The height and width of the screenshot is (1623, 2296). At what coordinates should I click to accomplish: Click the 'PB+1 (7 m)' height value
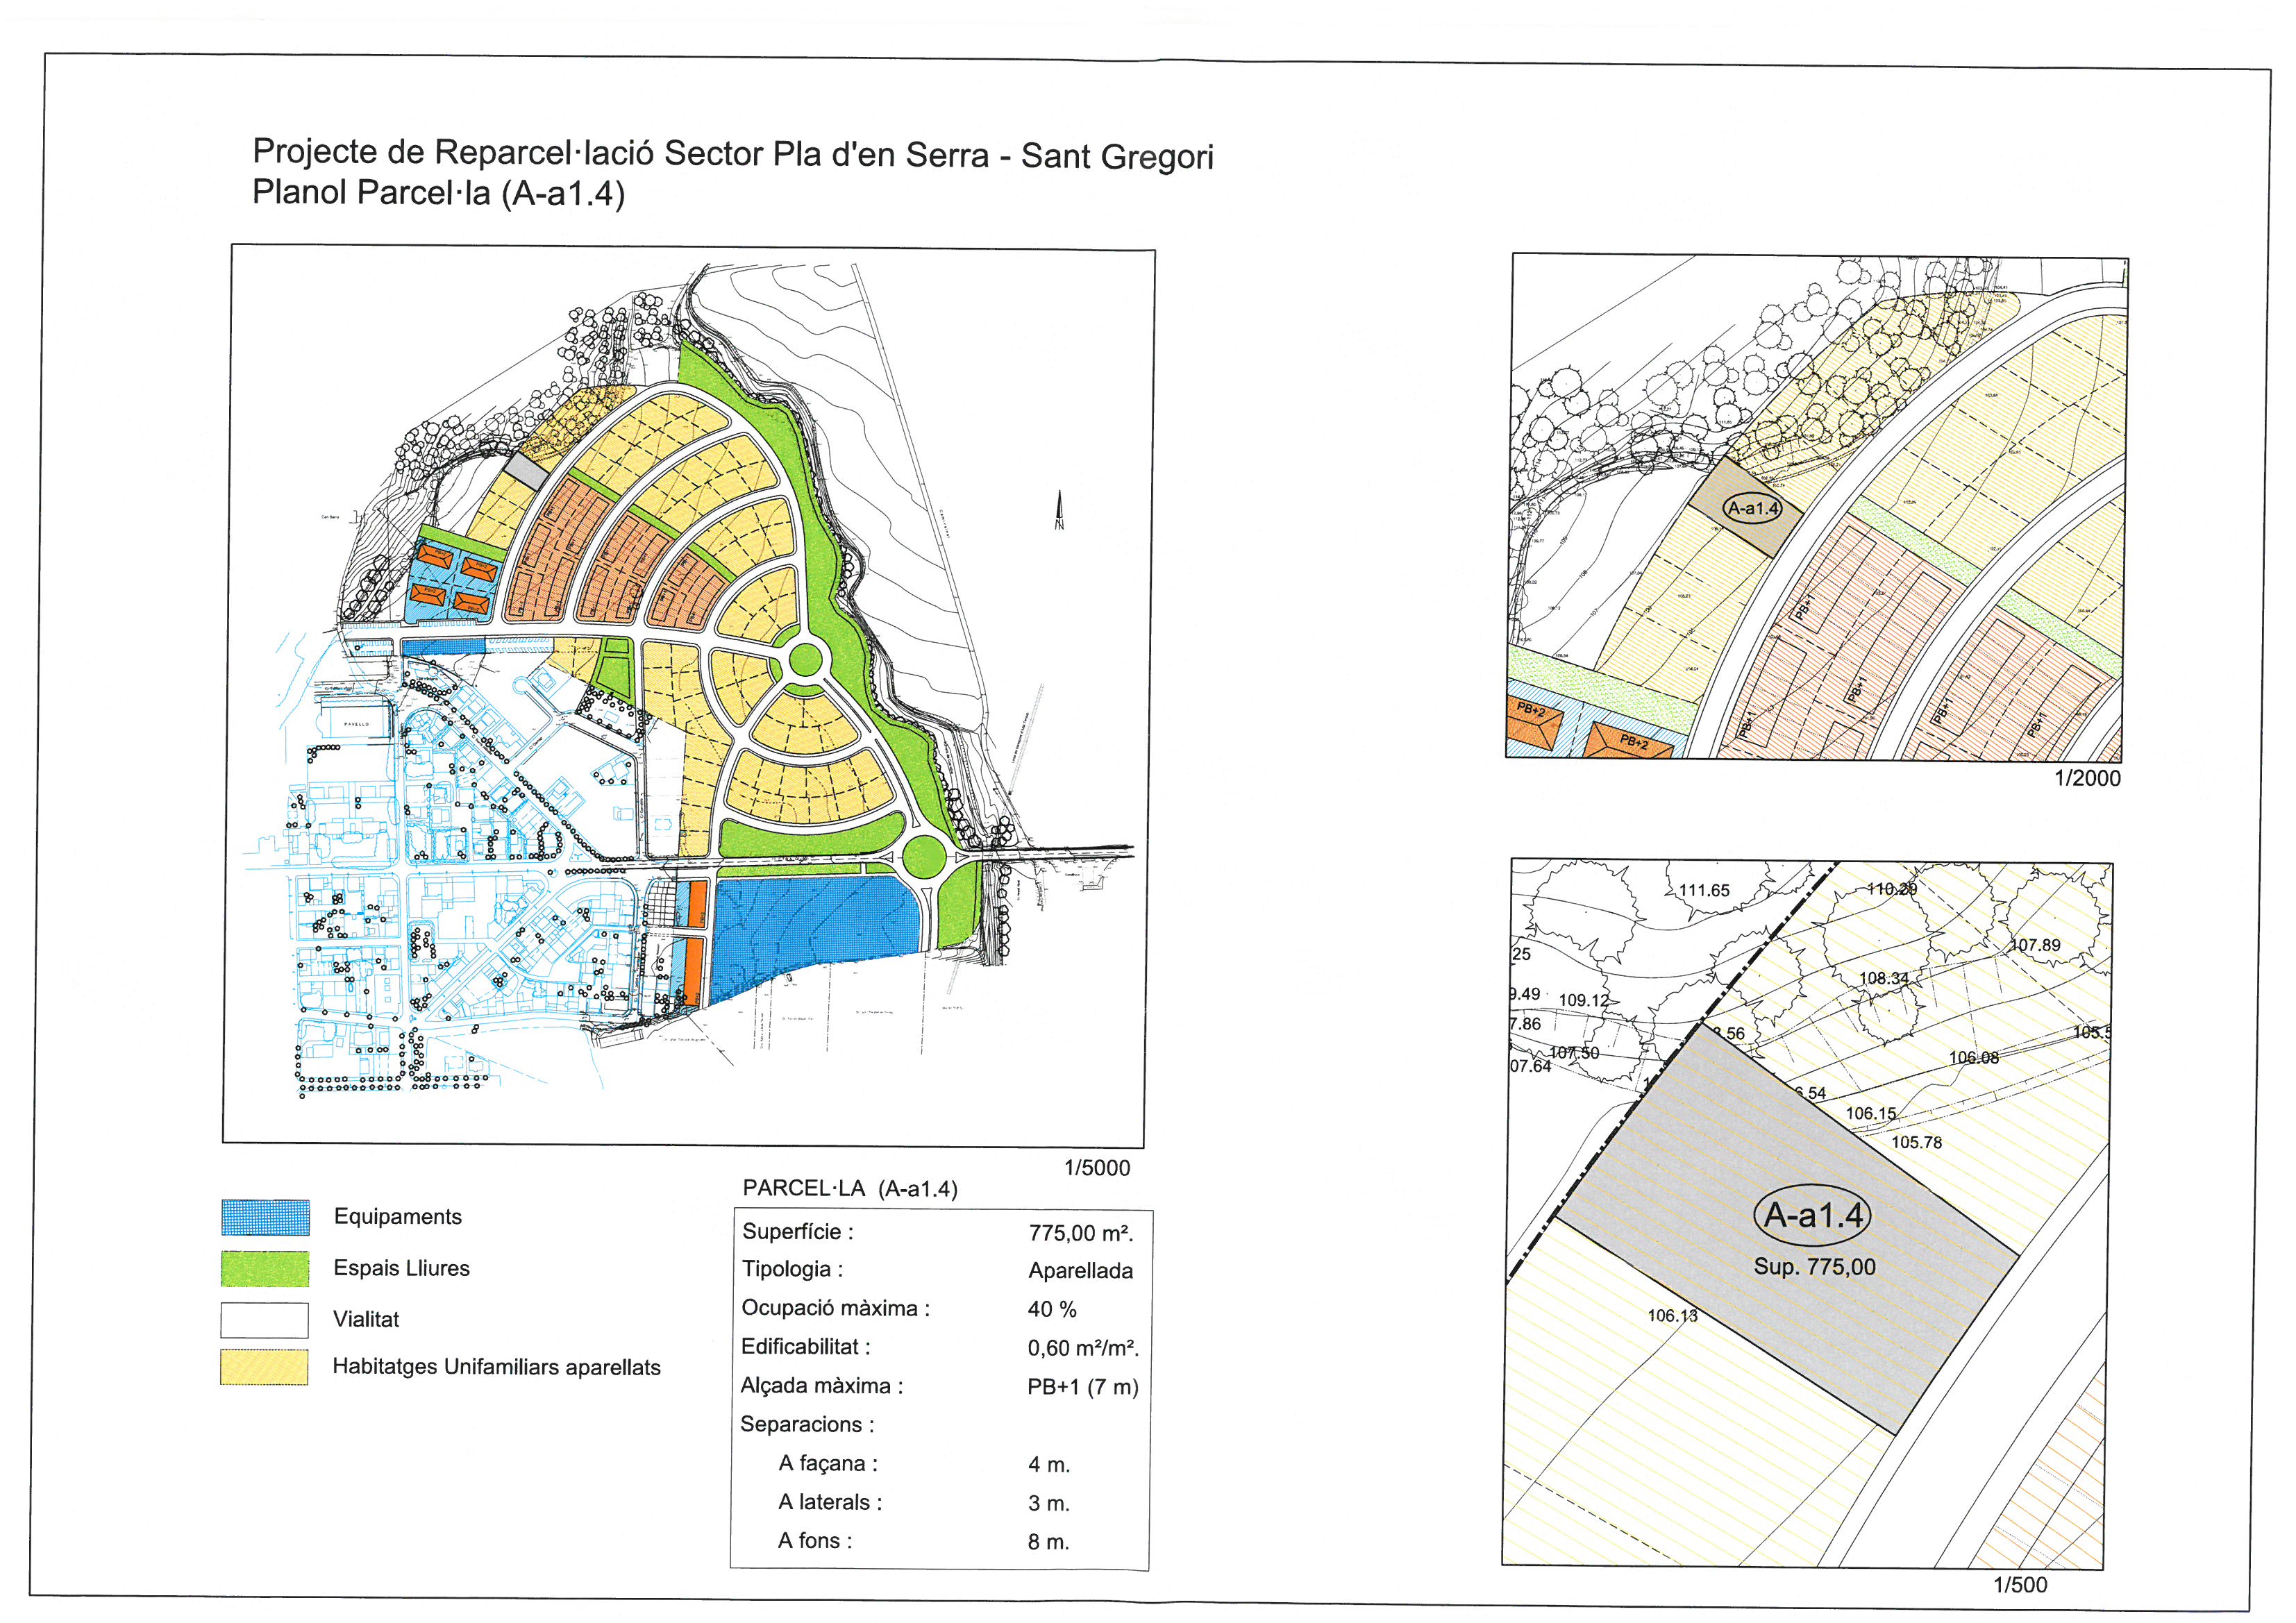1083,1388
